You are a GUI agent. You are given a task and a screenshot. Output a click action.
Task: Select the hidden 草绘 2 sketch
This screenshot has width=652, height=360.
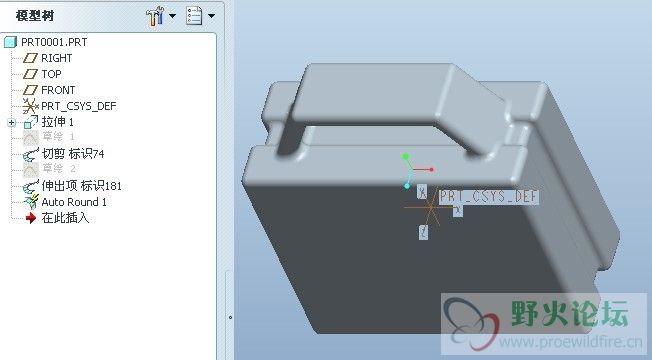pos(59,168)
